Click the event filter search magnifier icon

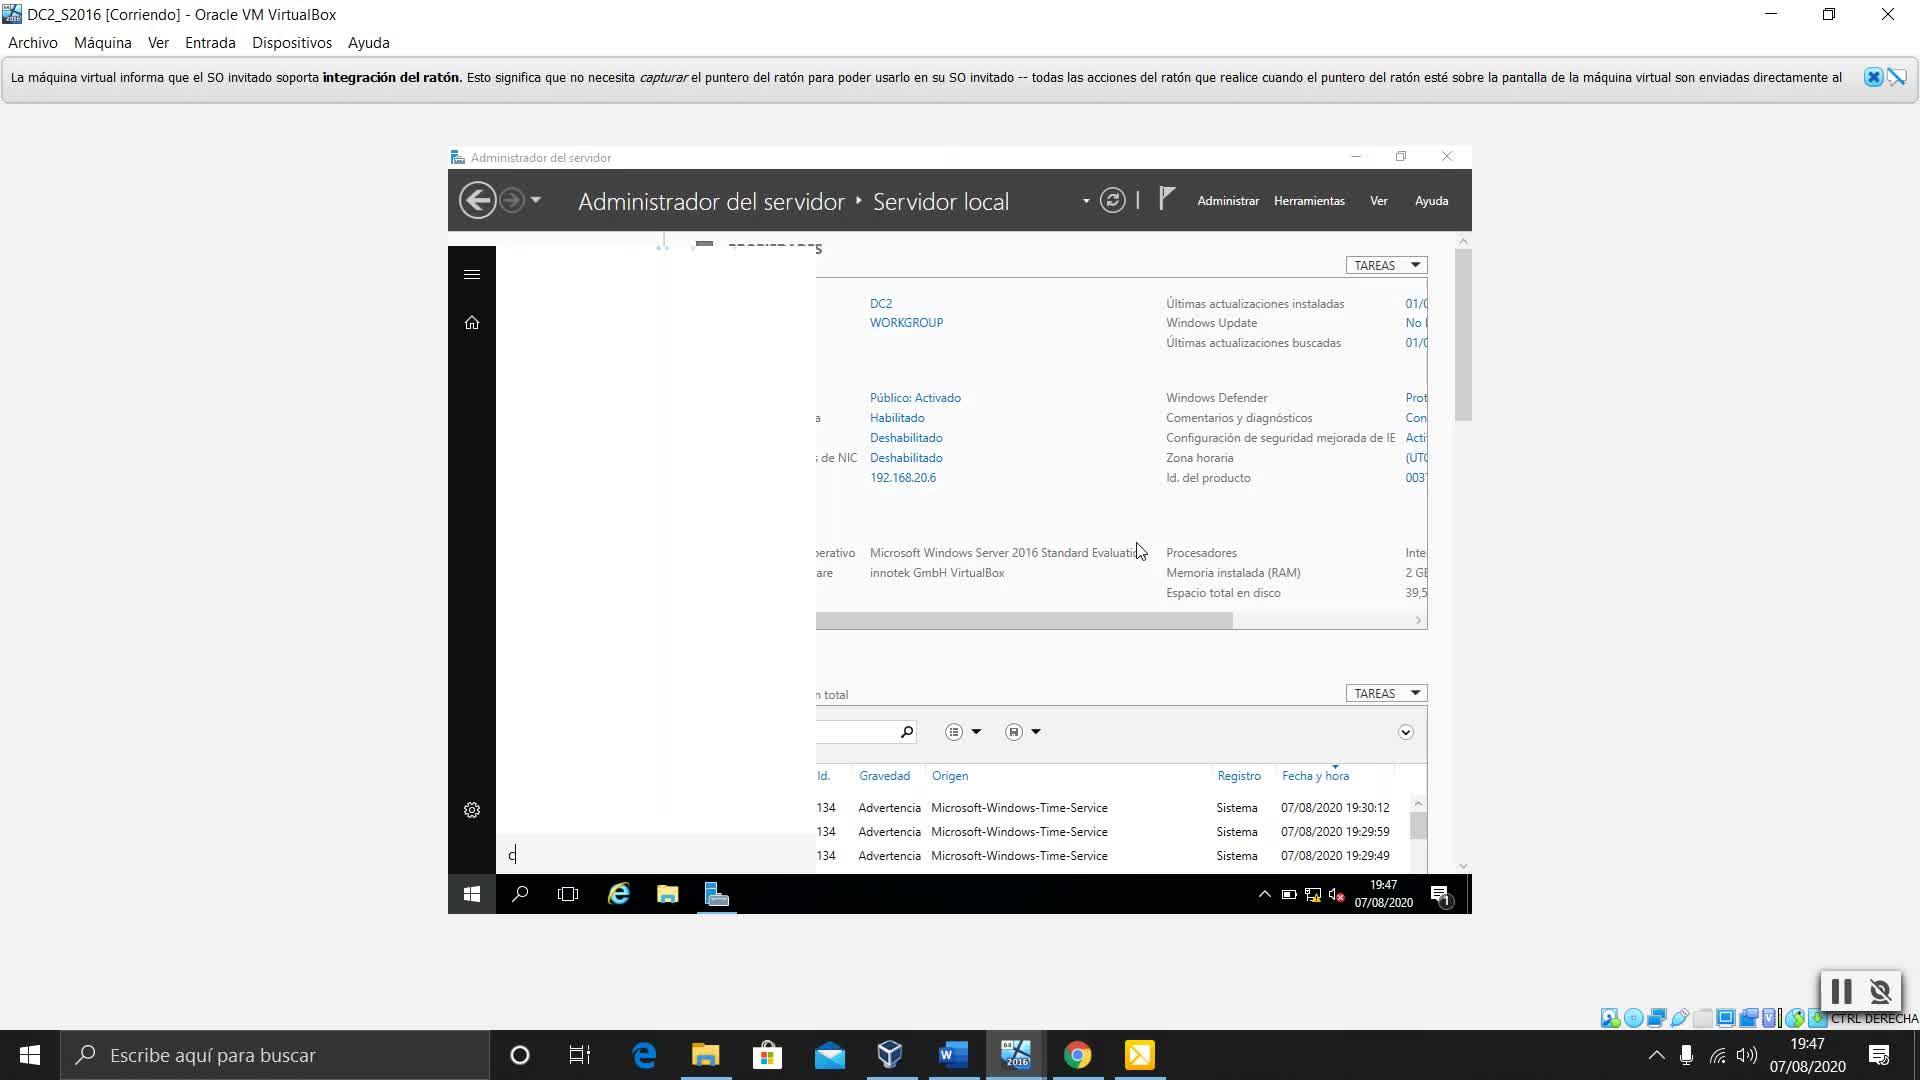click(x=906, y=732)
